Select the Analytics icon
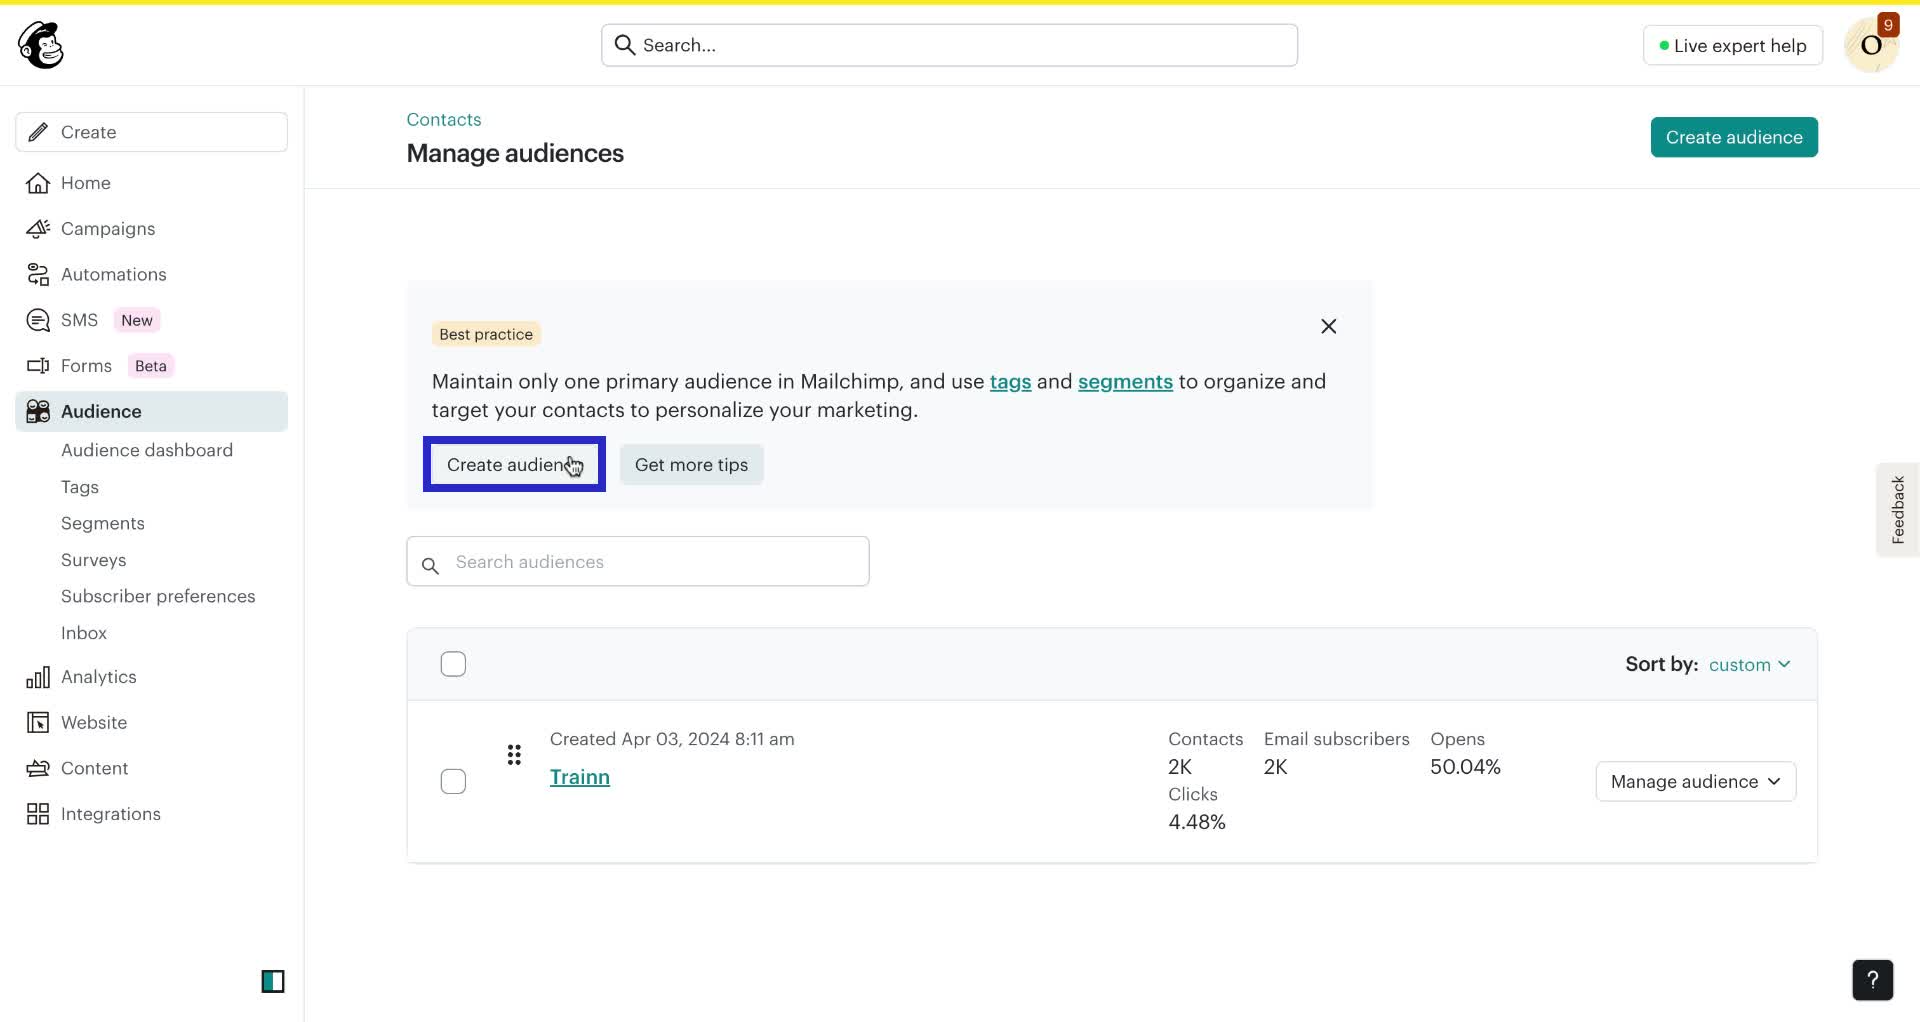Viewport: 1920px width, 1022px height. tap(37, 676)
